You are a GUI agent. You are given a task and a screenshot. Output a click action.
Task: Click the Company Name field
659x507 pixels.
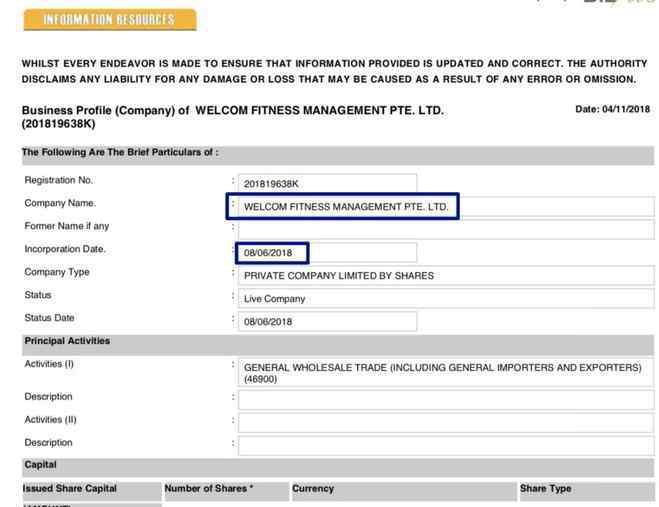(x=446, y=207)
